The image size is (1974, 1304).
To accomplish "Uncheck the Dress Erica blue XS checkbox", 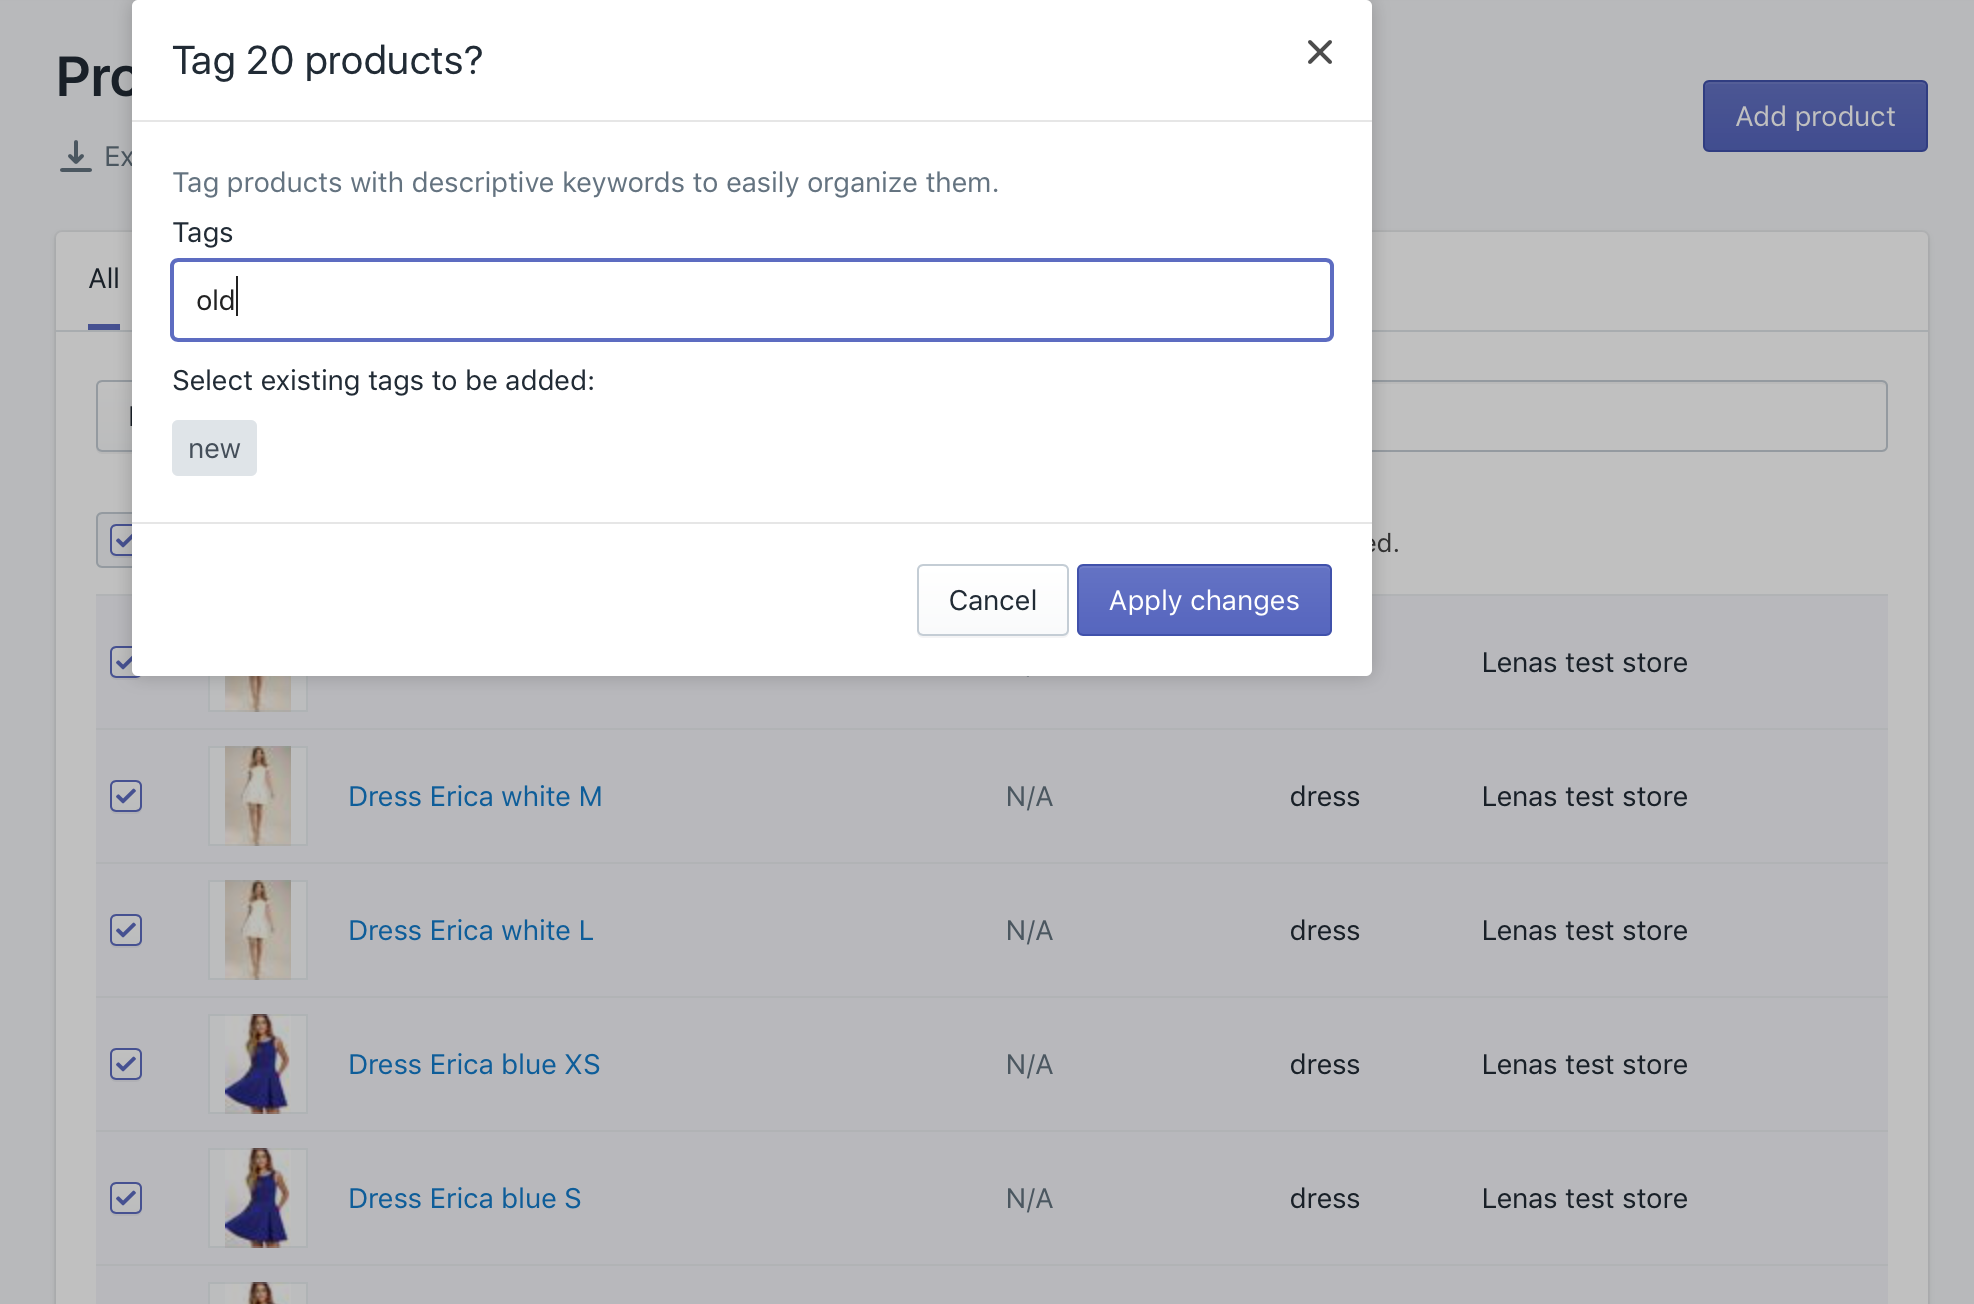I will click(x=126, y=1064).
